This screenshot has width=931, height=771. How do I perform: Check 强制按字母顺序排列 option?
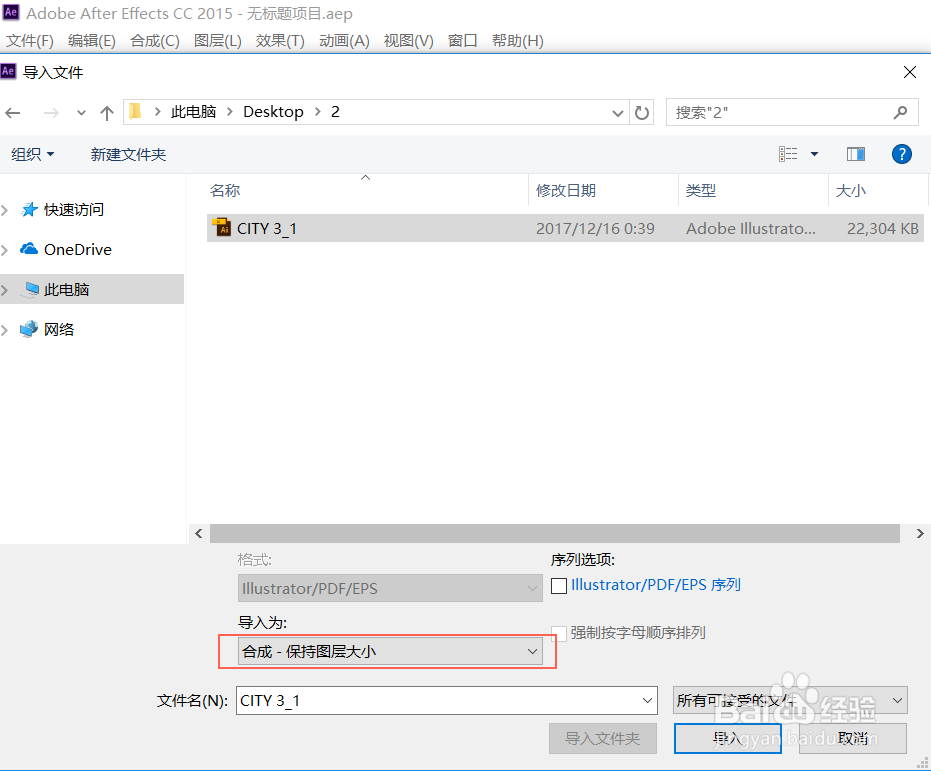[x=559, y=630]
